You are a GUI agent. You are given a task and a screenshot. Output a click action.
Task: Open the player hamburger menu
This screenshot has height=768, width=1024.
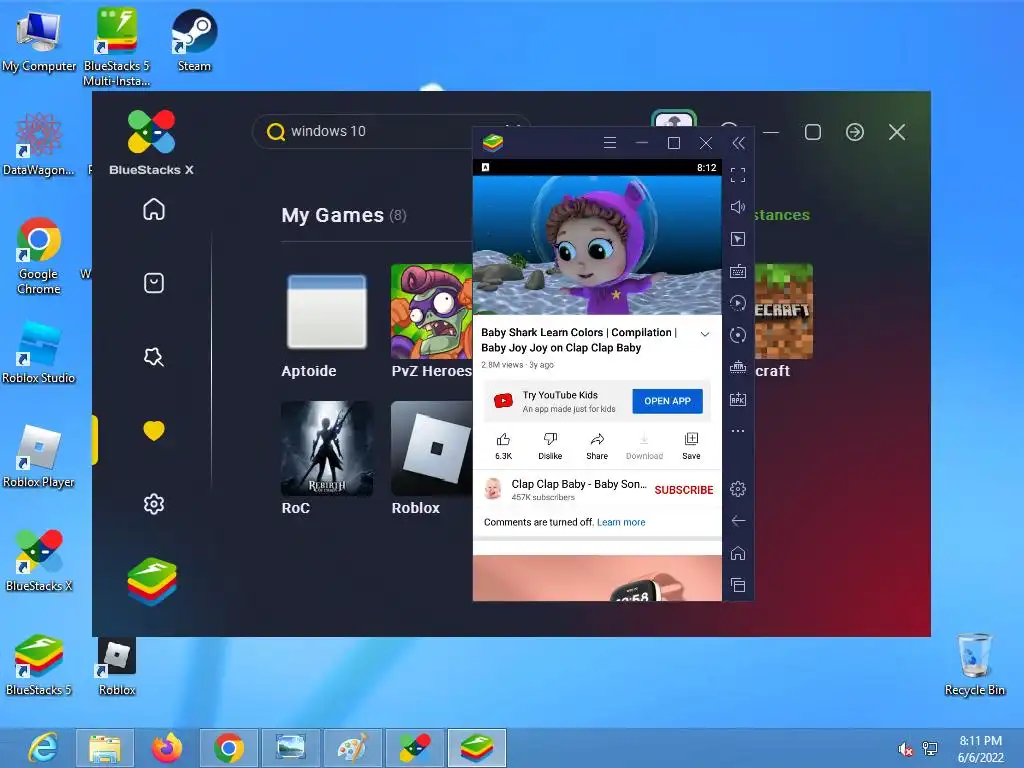(610, 142)
